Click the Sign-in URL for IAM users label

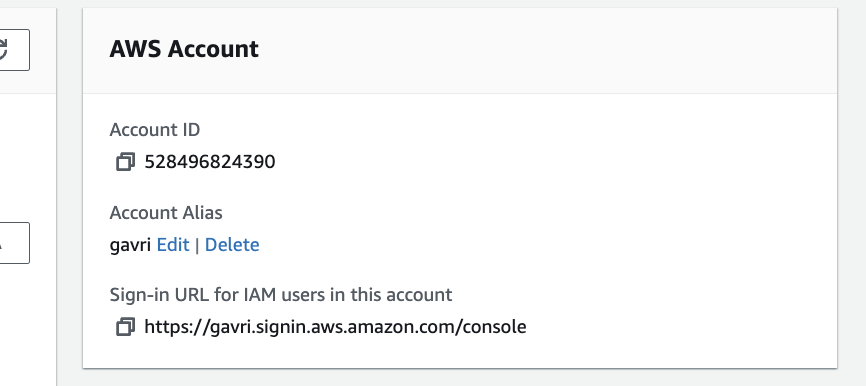click(x=281, y=294)
